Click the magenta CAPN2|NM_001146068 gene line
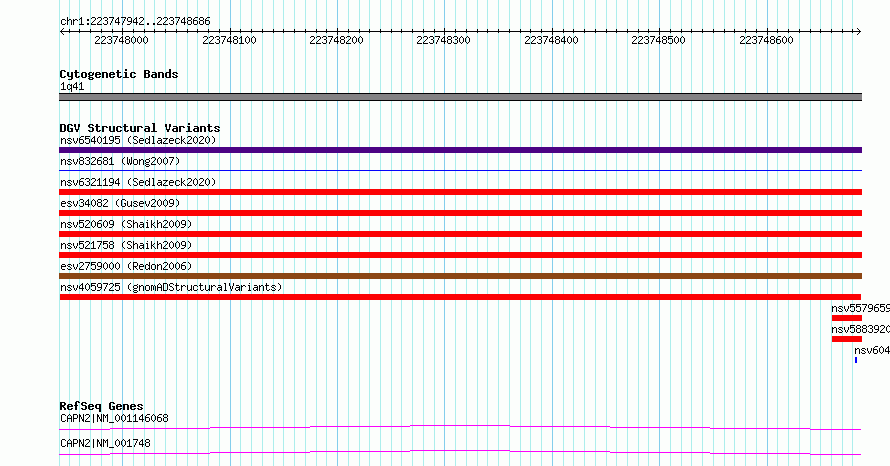 click(x=460, y=427)
